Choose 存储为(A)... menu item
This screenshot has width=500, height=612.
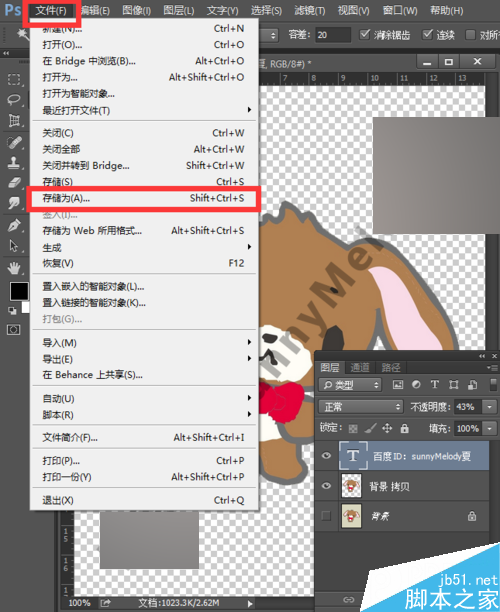coord(144,198)
